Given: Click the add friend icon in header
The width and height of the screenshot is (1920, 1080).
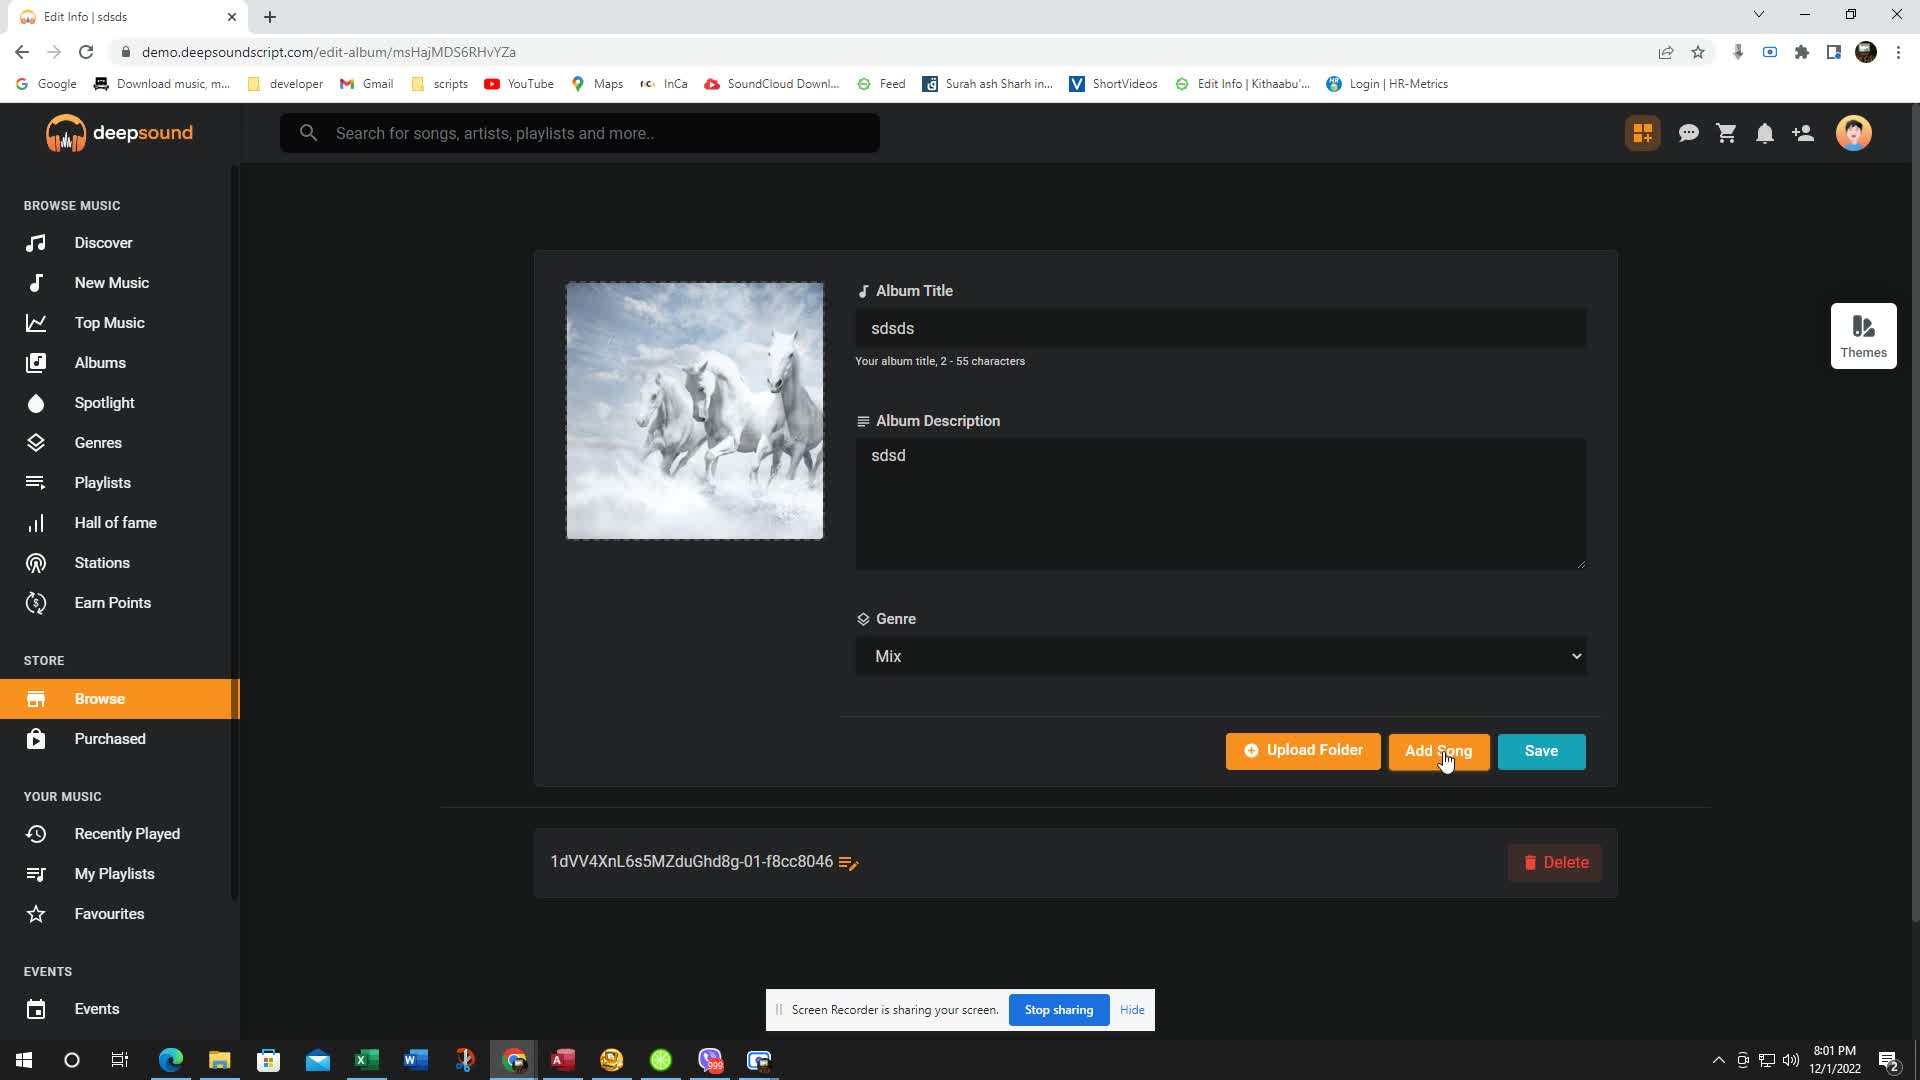Looking at the screenshot, I should [x=1803, y=133].
